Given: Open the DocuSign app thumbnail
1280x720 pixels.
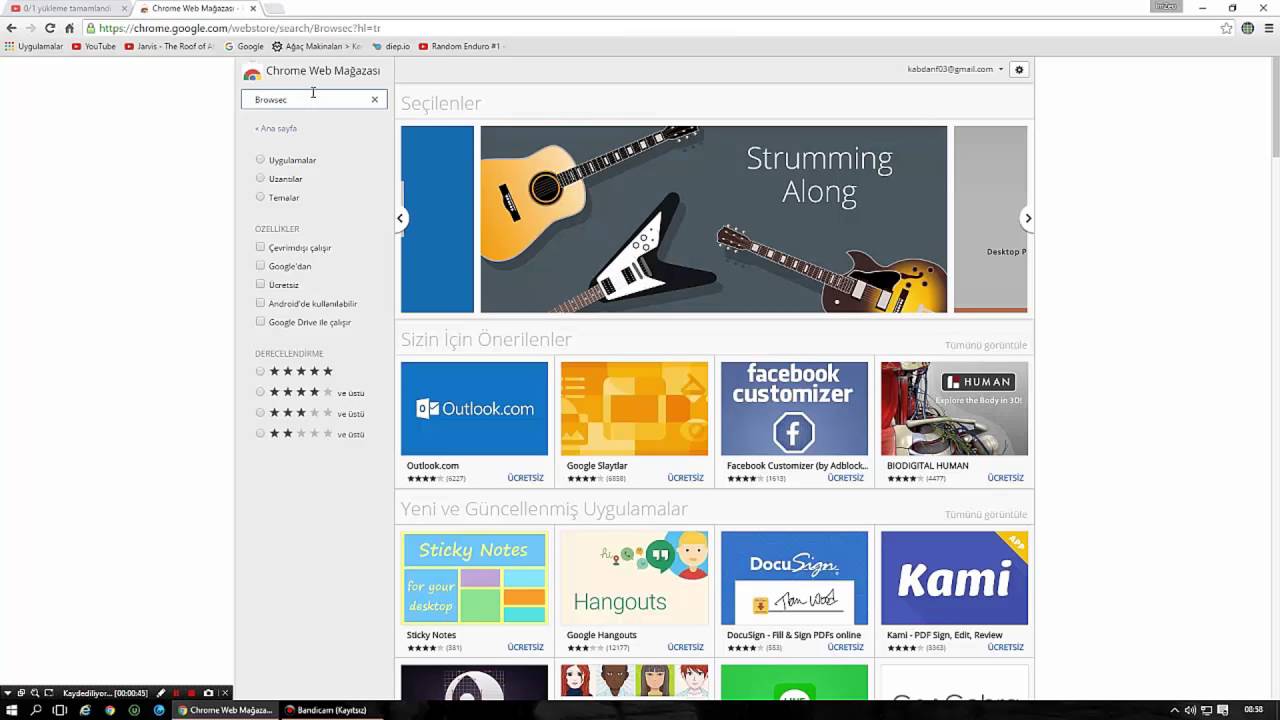Looking at the screenshot, I should pyautogui.click(x=794, y=578).
